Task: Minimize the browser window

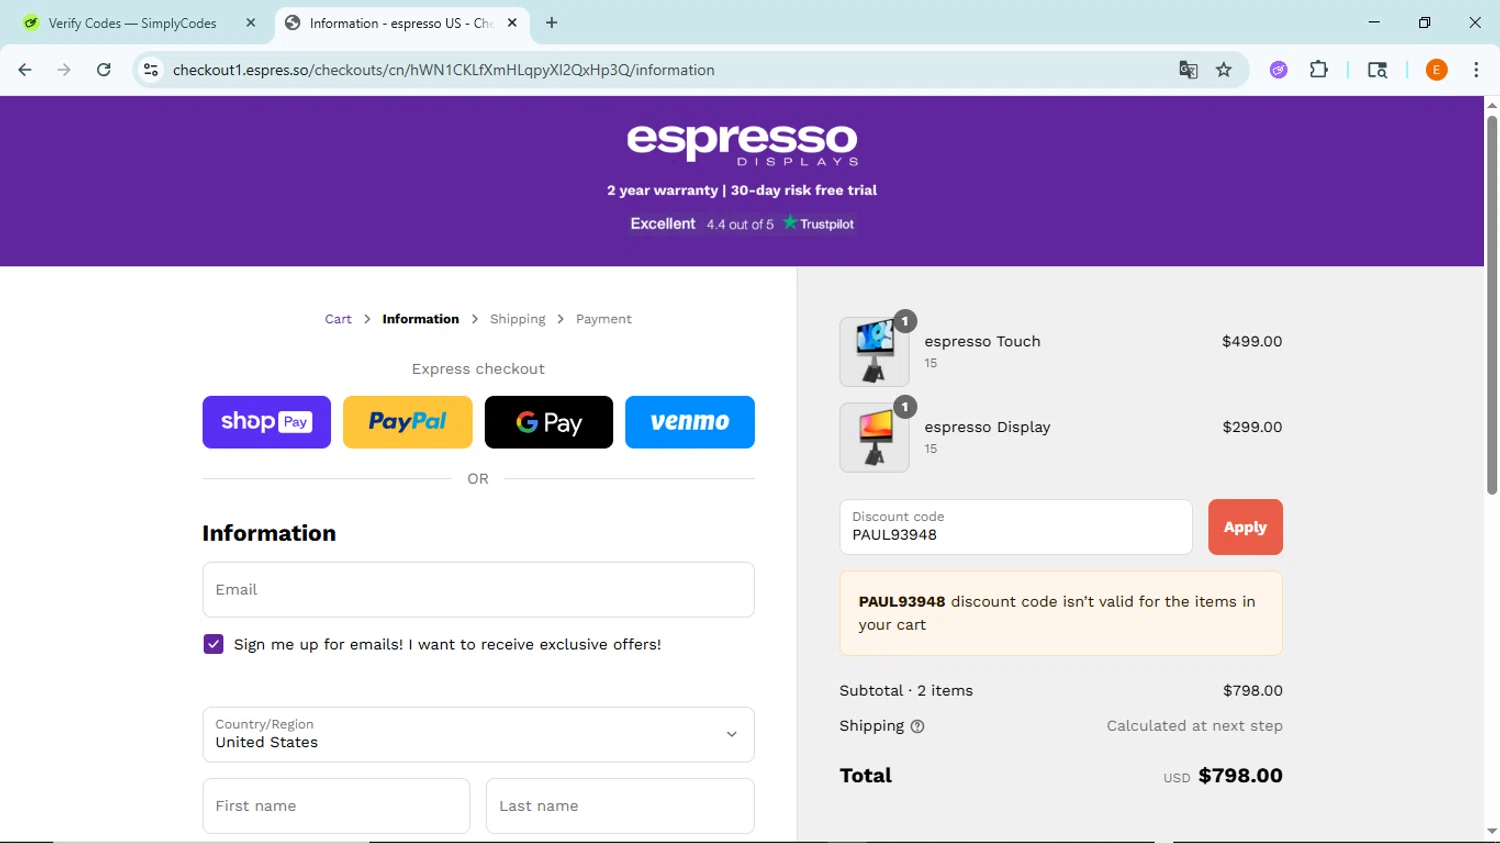Action: point(1374,22)
